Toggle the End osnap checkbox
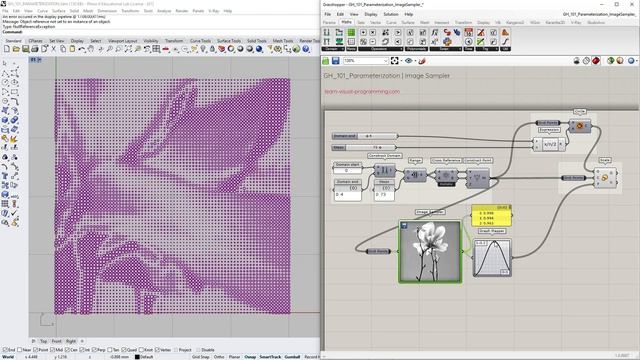The height and width of the screenshot is (360, 640). pos(5,350)
